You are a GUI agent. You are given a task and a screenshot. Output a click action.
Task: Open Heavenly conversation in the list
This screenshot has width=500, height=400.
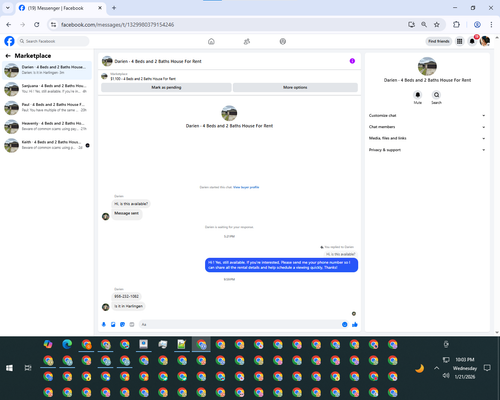coord(47,126)
